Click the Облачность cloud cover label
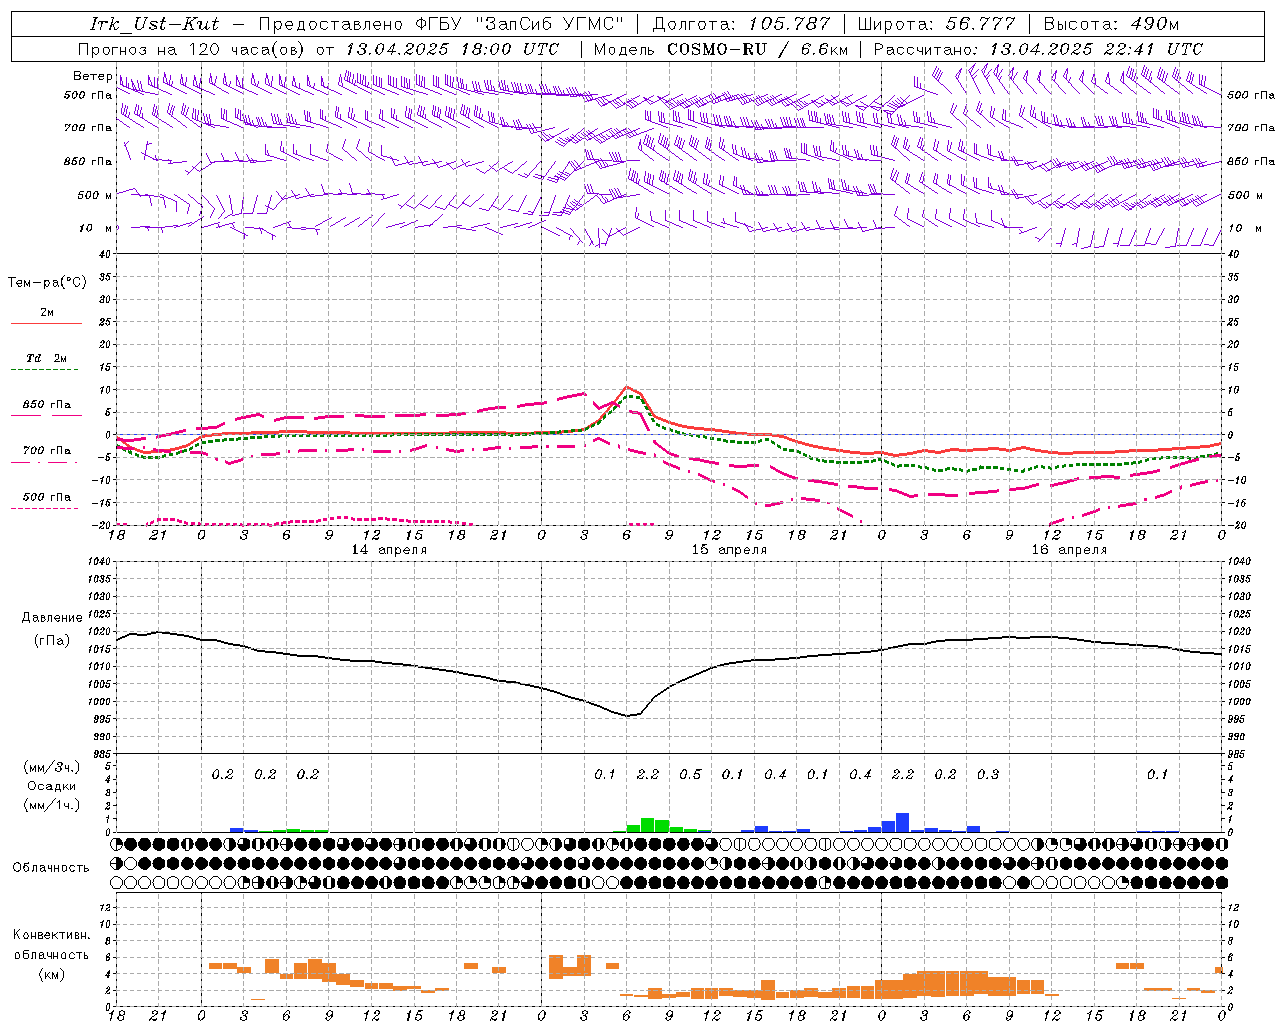The image size is (1280, 1024). (51, 868)
